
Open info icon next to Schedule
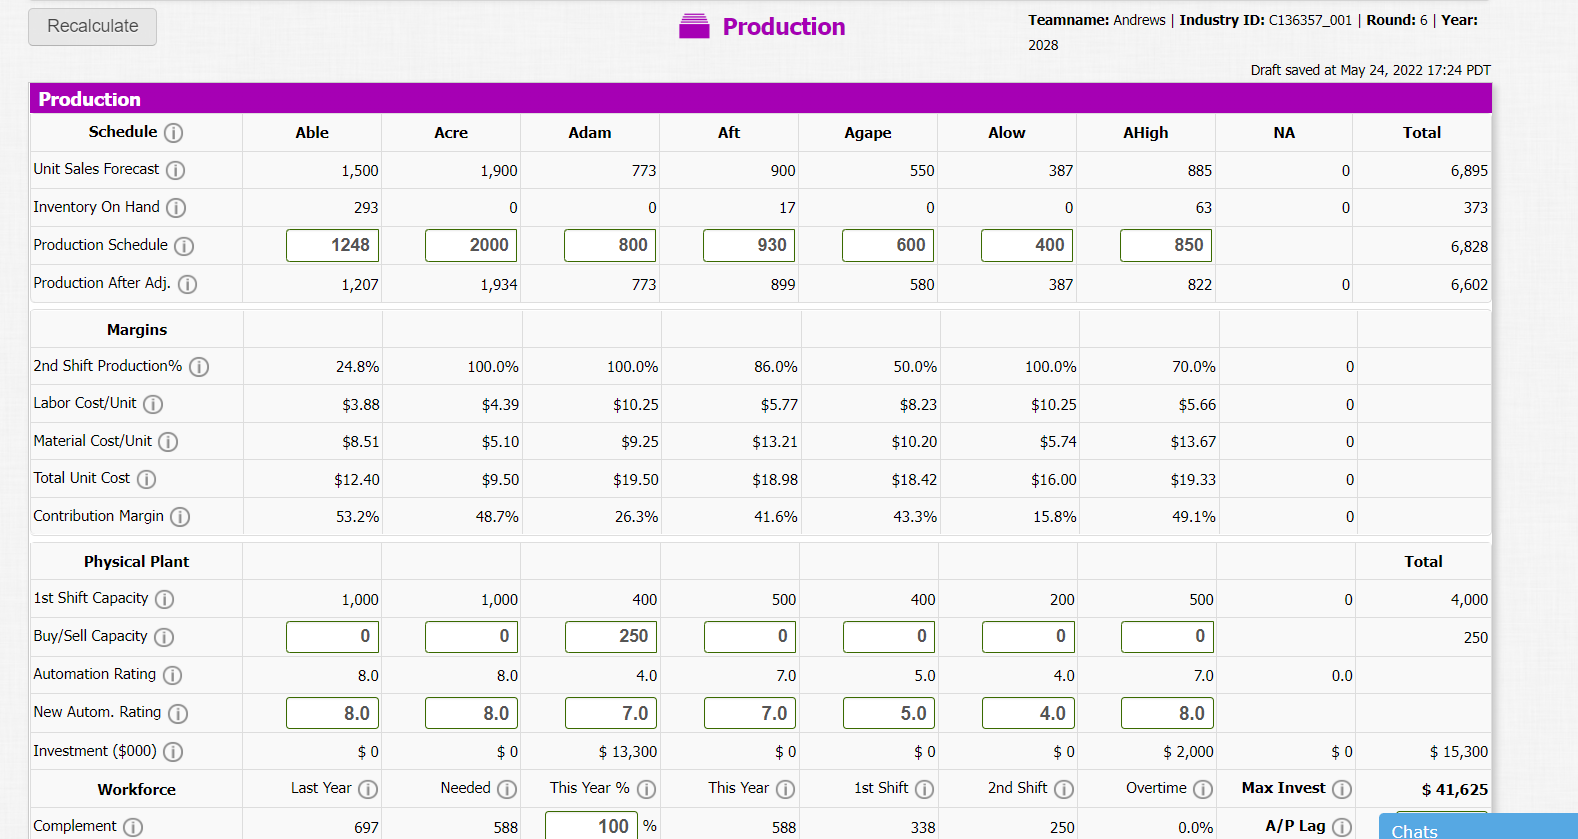click(173, 133)
